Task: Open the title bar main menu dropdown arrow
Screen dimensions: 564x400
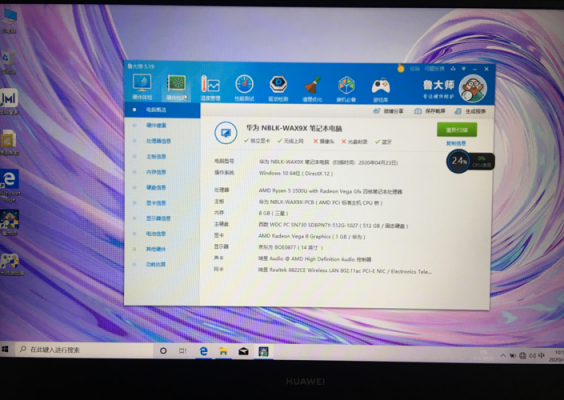Action: point(464,69)
